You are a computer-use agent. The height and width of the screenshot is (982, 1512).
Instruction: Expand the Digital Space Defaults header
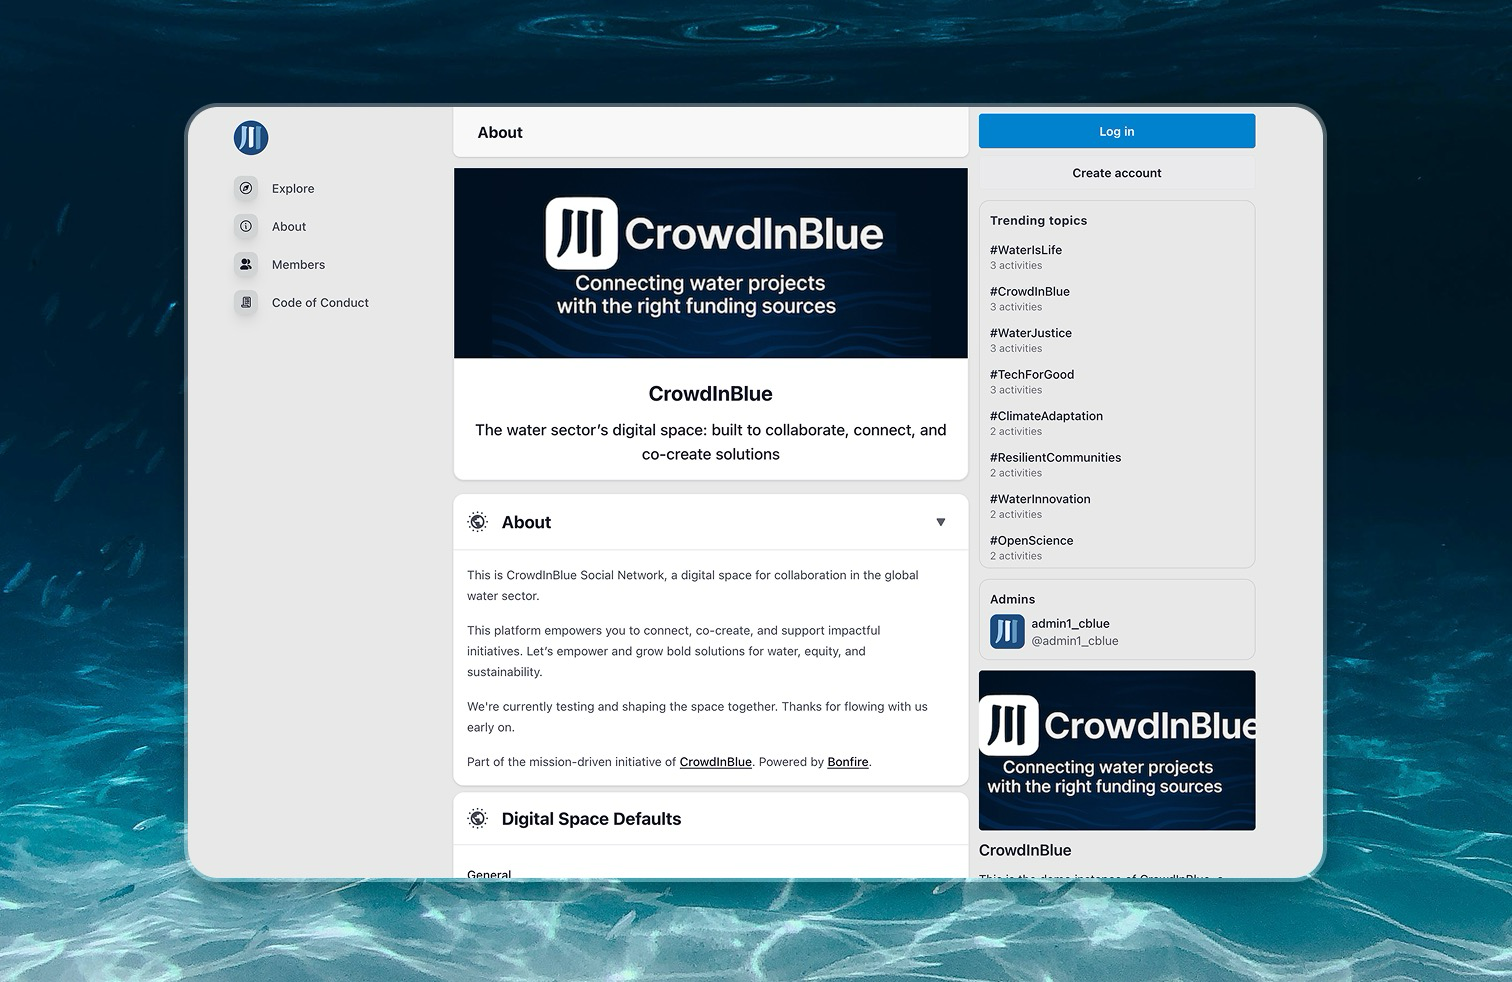click(x=591, y=819)
